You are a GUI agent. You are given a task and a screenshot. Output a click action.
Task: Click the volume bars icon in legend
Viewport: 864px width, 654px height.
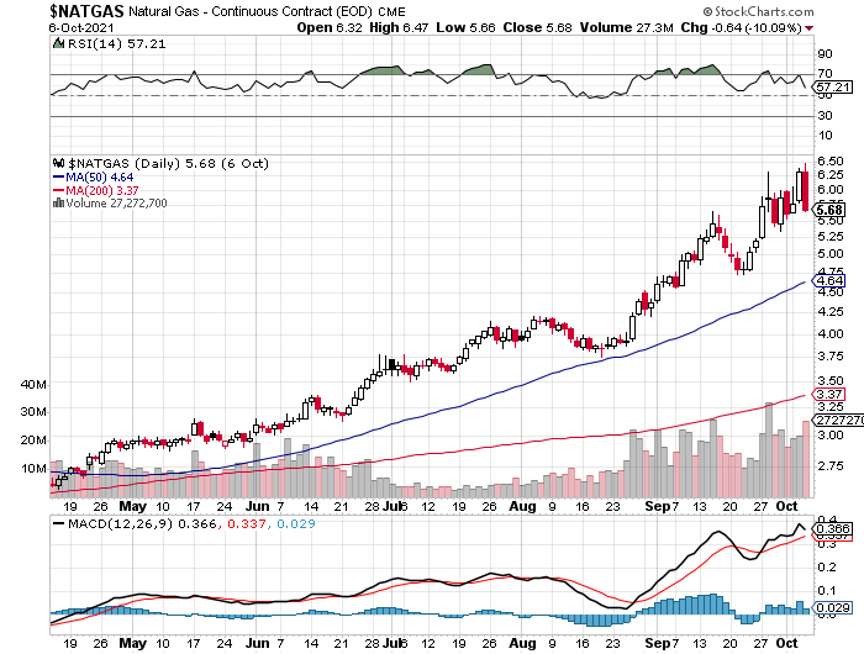pos(56,203)
